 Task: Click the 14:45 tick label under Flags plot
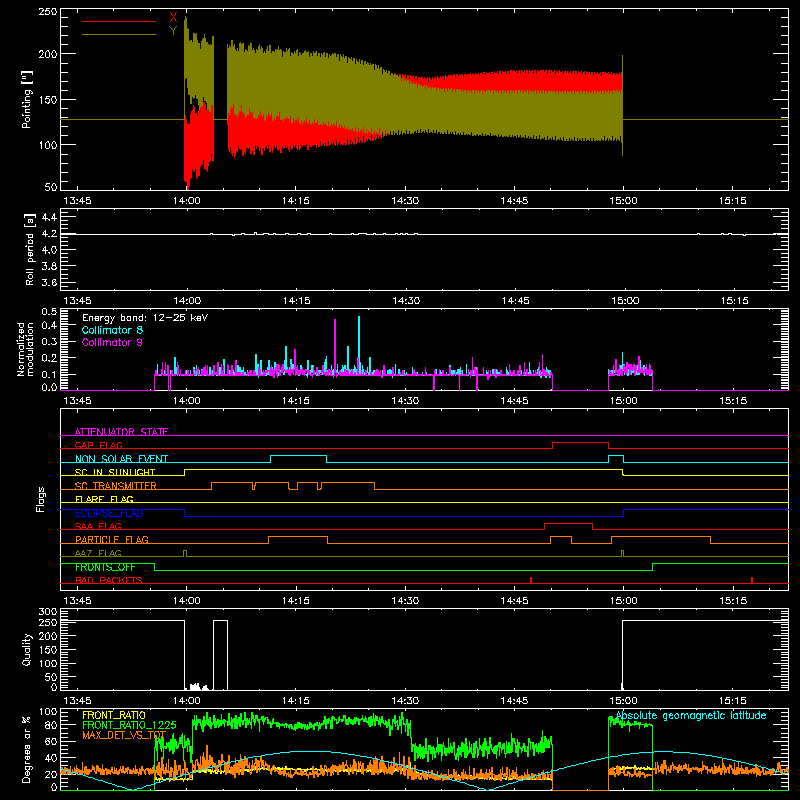click(514, 601)
